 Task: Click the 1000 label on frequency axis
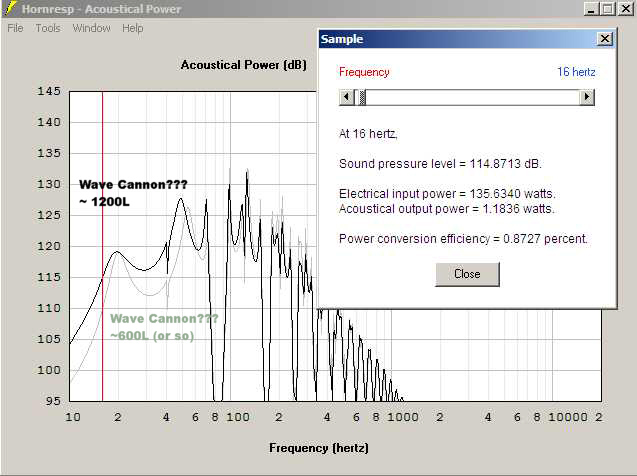(x=403, y=417)
